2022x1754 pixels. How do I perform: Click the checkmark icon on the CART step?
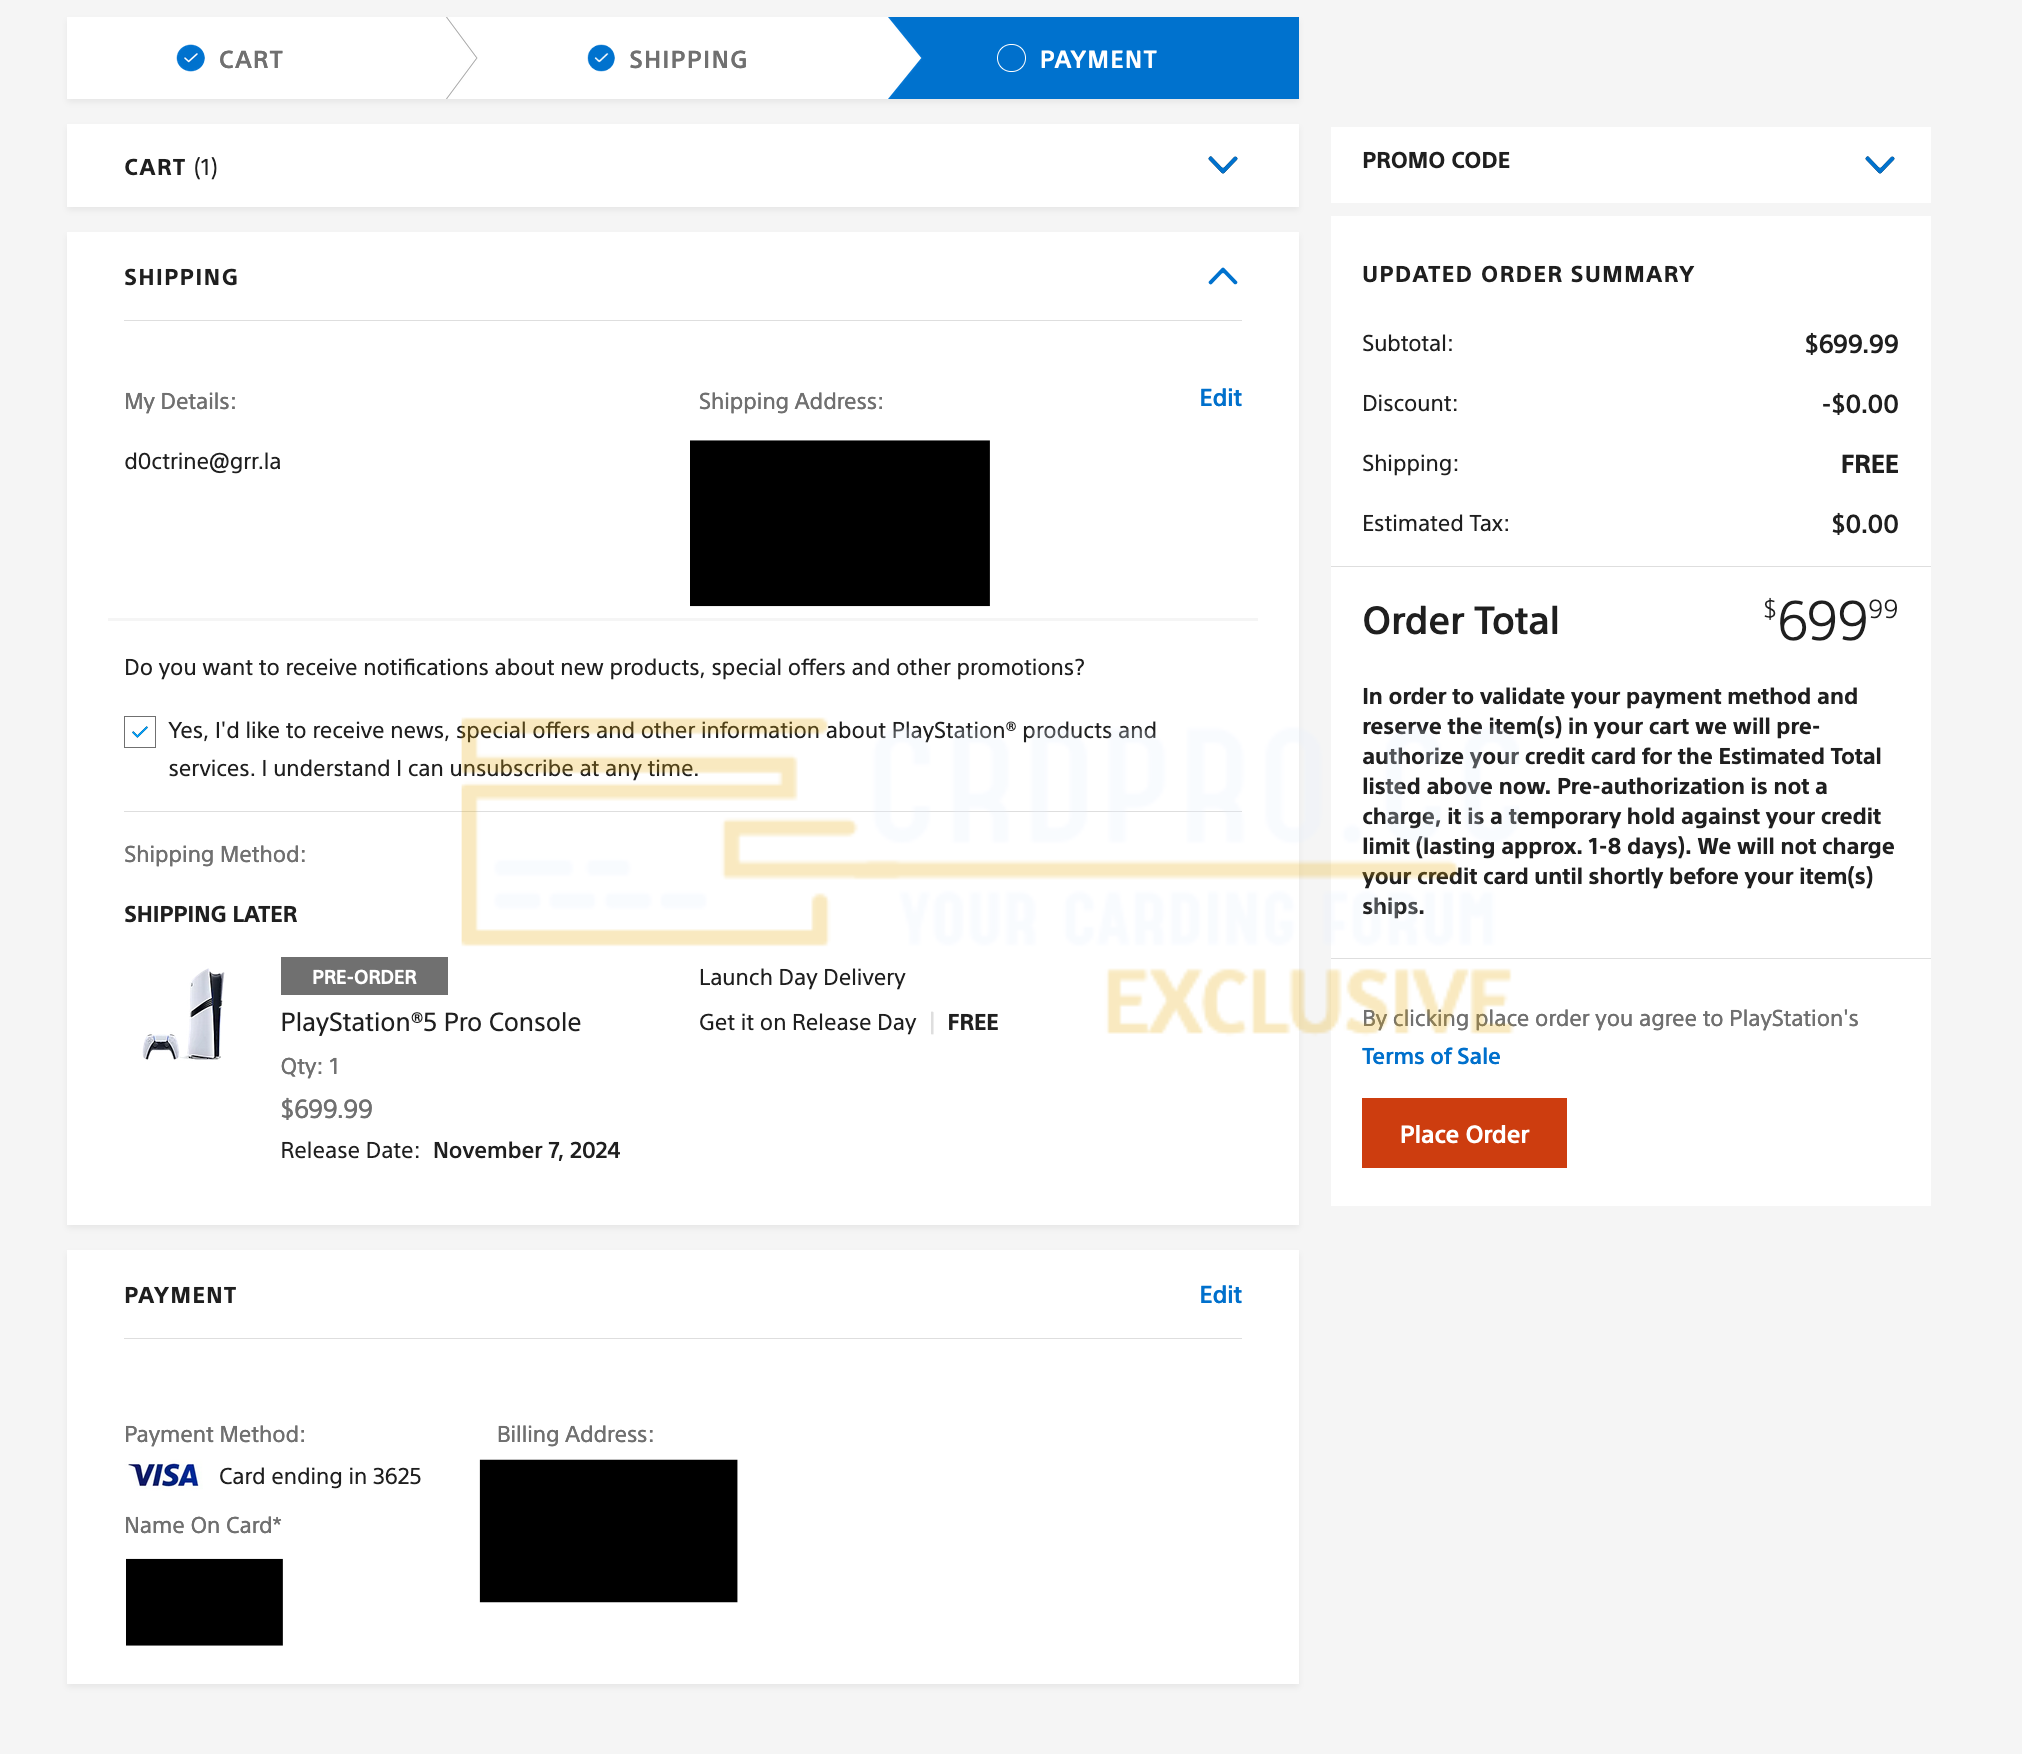coord(190,58)
